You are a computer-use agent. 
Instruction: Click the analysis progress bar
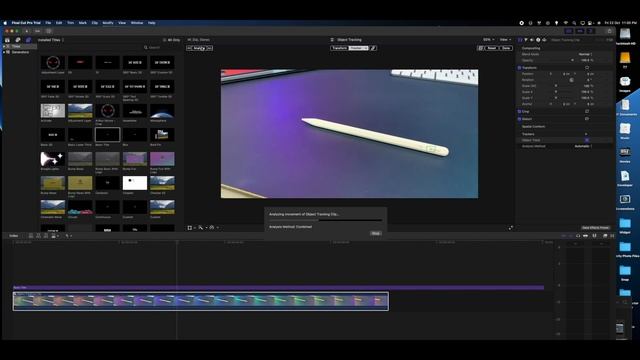[x=325, y=220]
